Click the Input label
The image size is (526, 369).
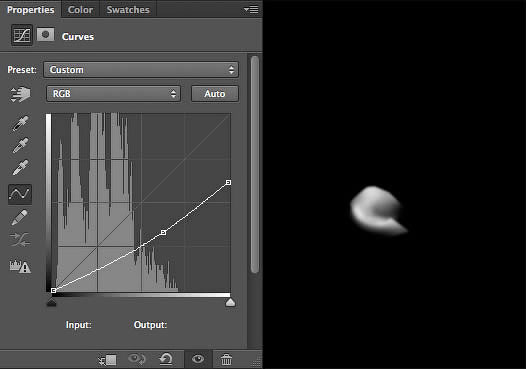[78, 325]
